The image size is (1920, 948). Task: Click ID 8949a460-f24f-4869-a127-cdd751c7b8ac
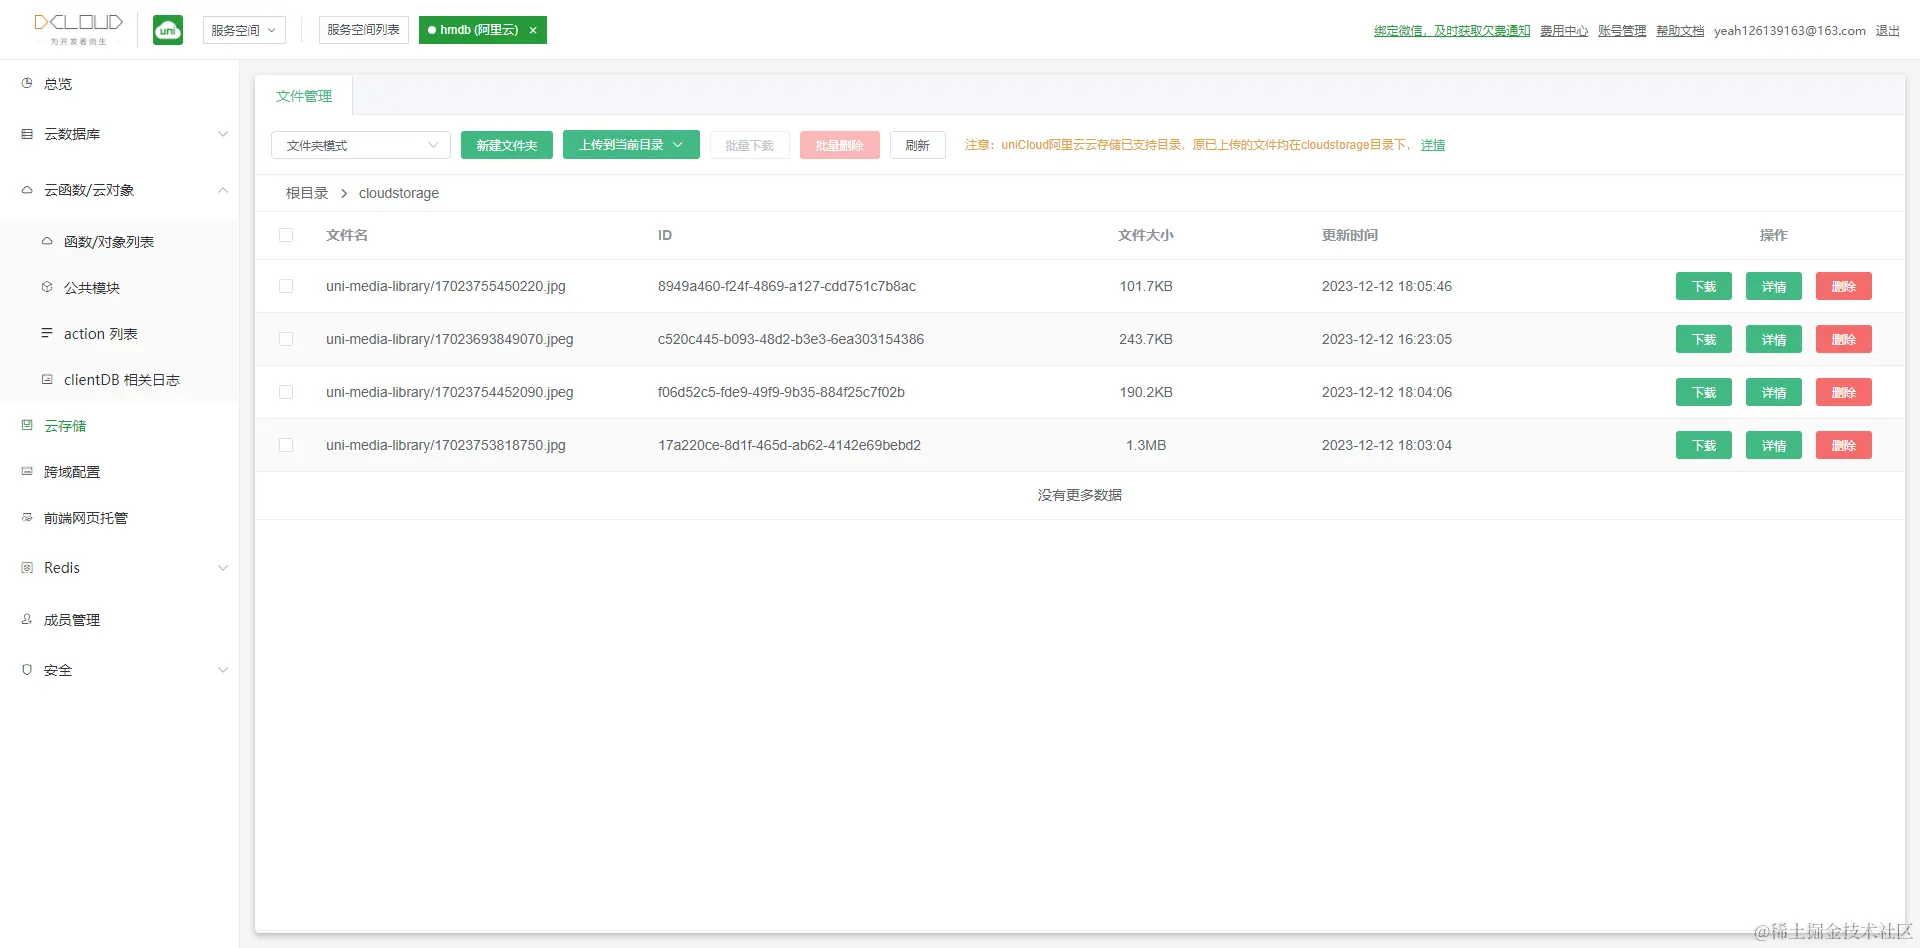tap(787, 286)
